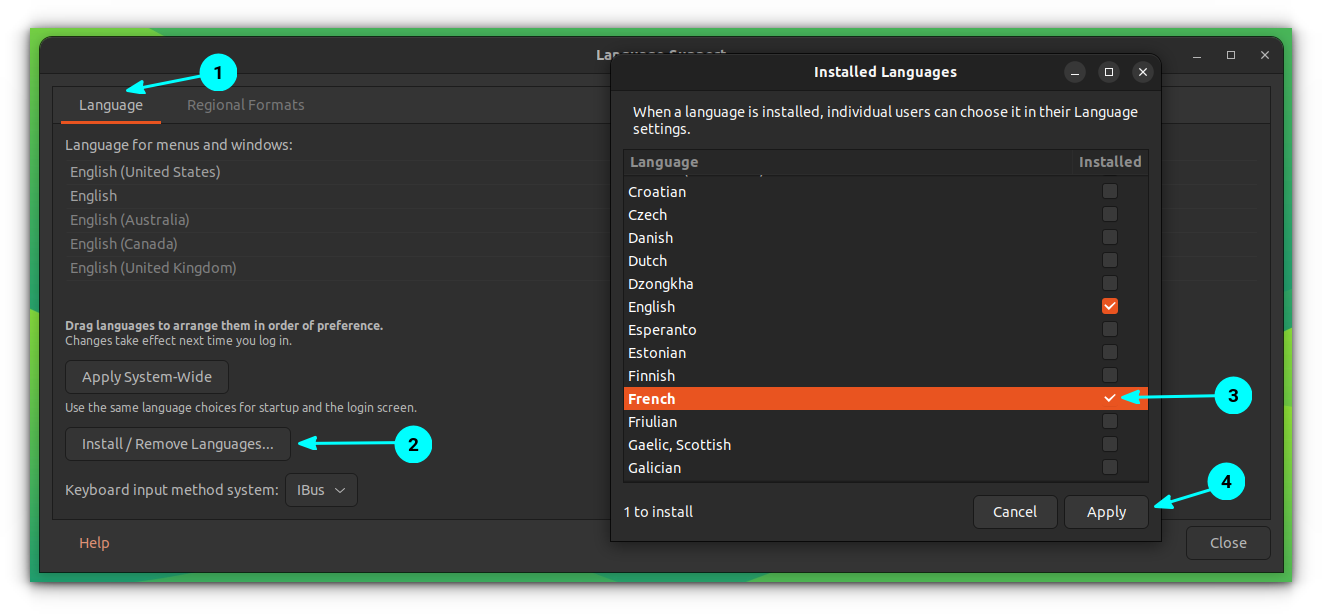Enable Dzongkha for installation
The width and height of the screenshot is (1322, 614).
1109,282
